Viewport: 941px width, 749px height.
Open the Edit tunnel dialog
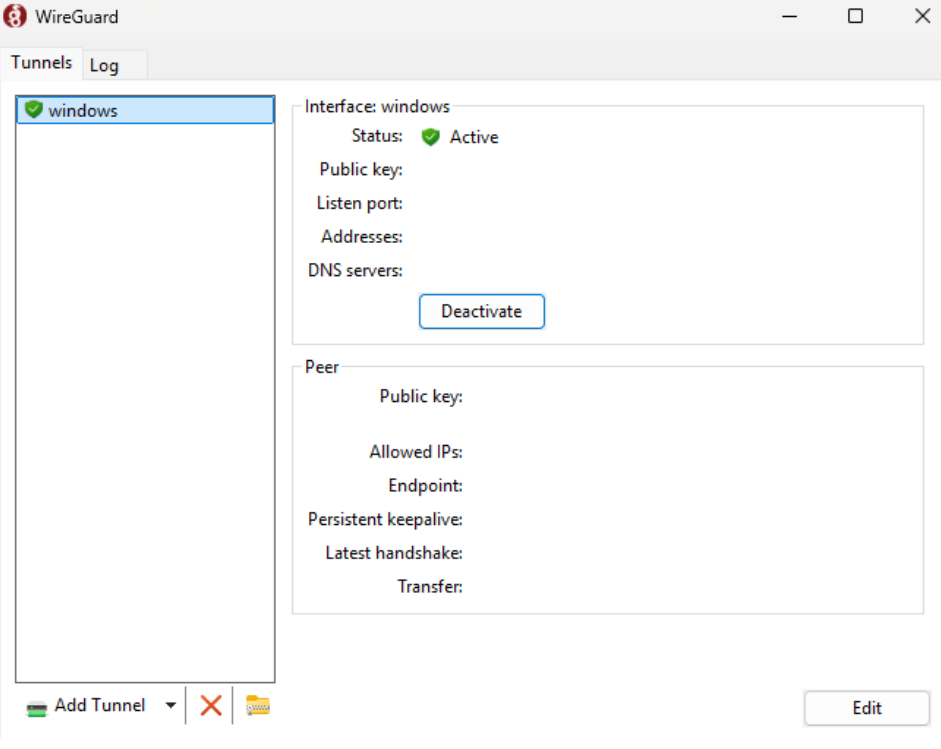[x=867, y=708]
